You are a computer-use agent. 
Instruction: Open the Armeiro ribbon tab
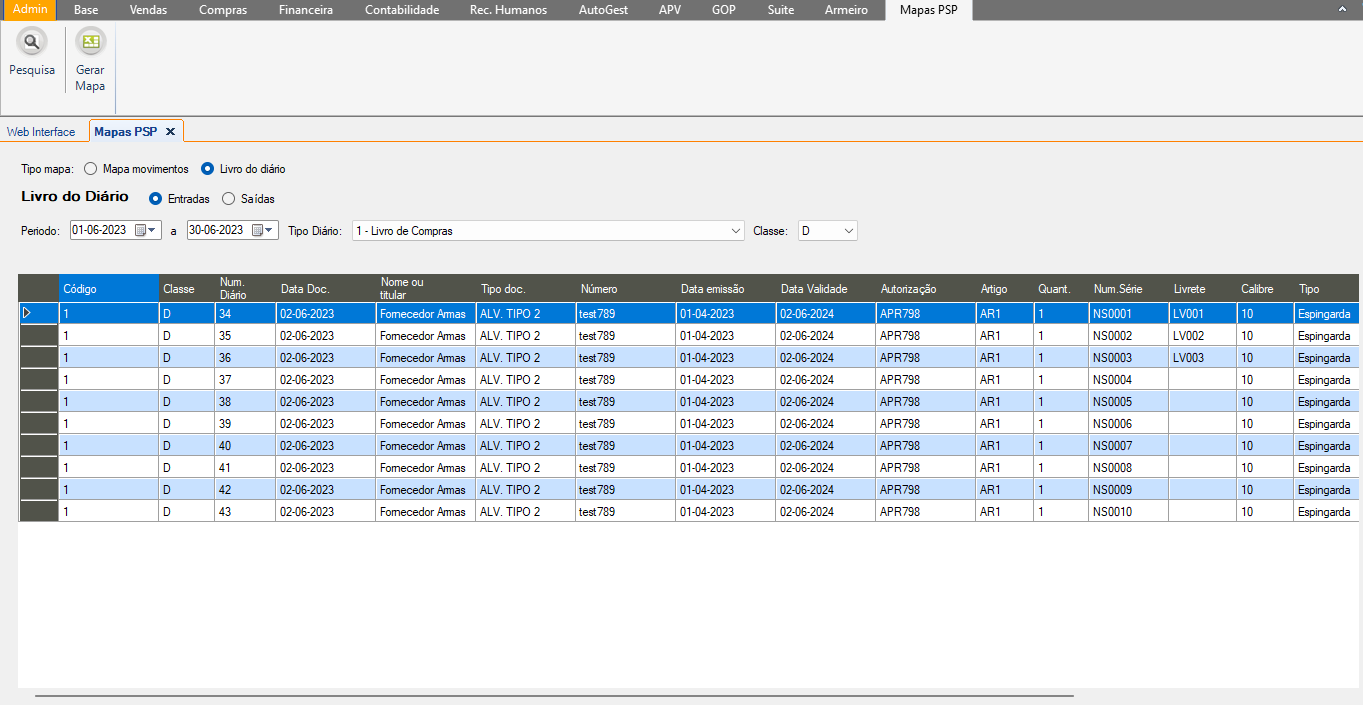(x=846, y=10)
